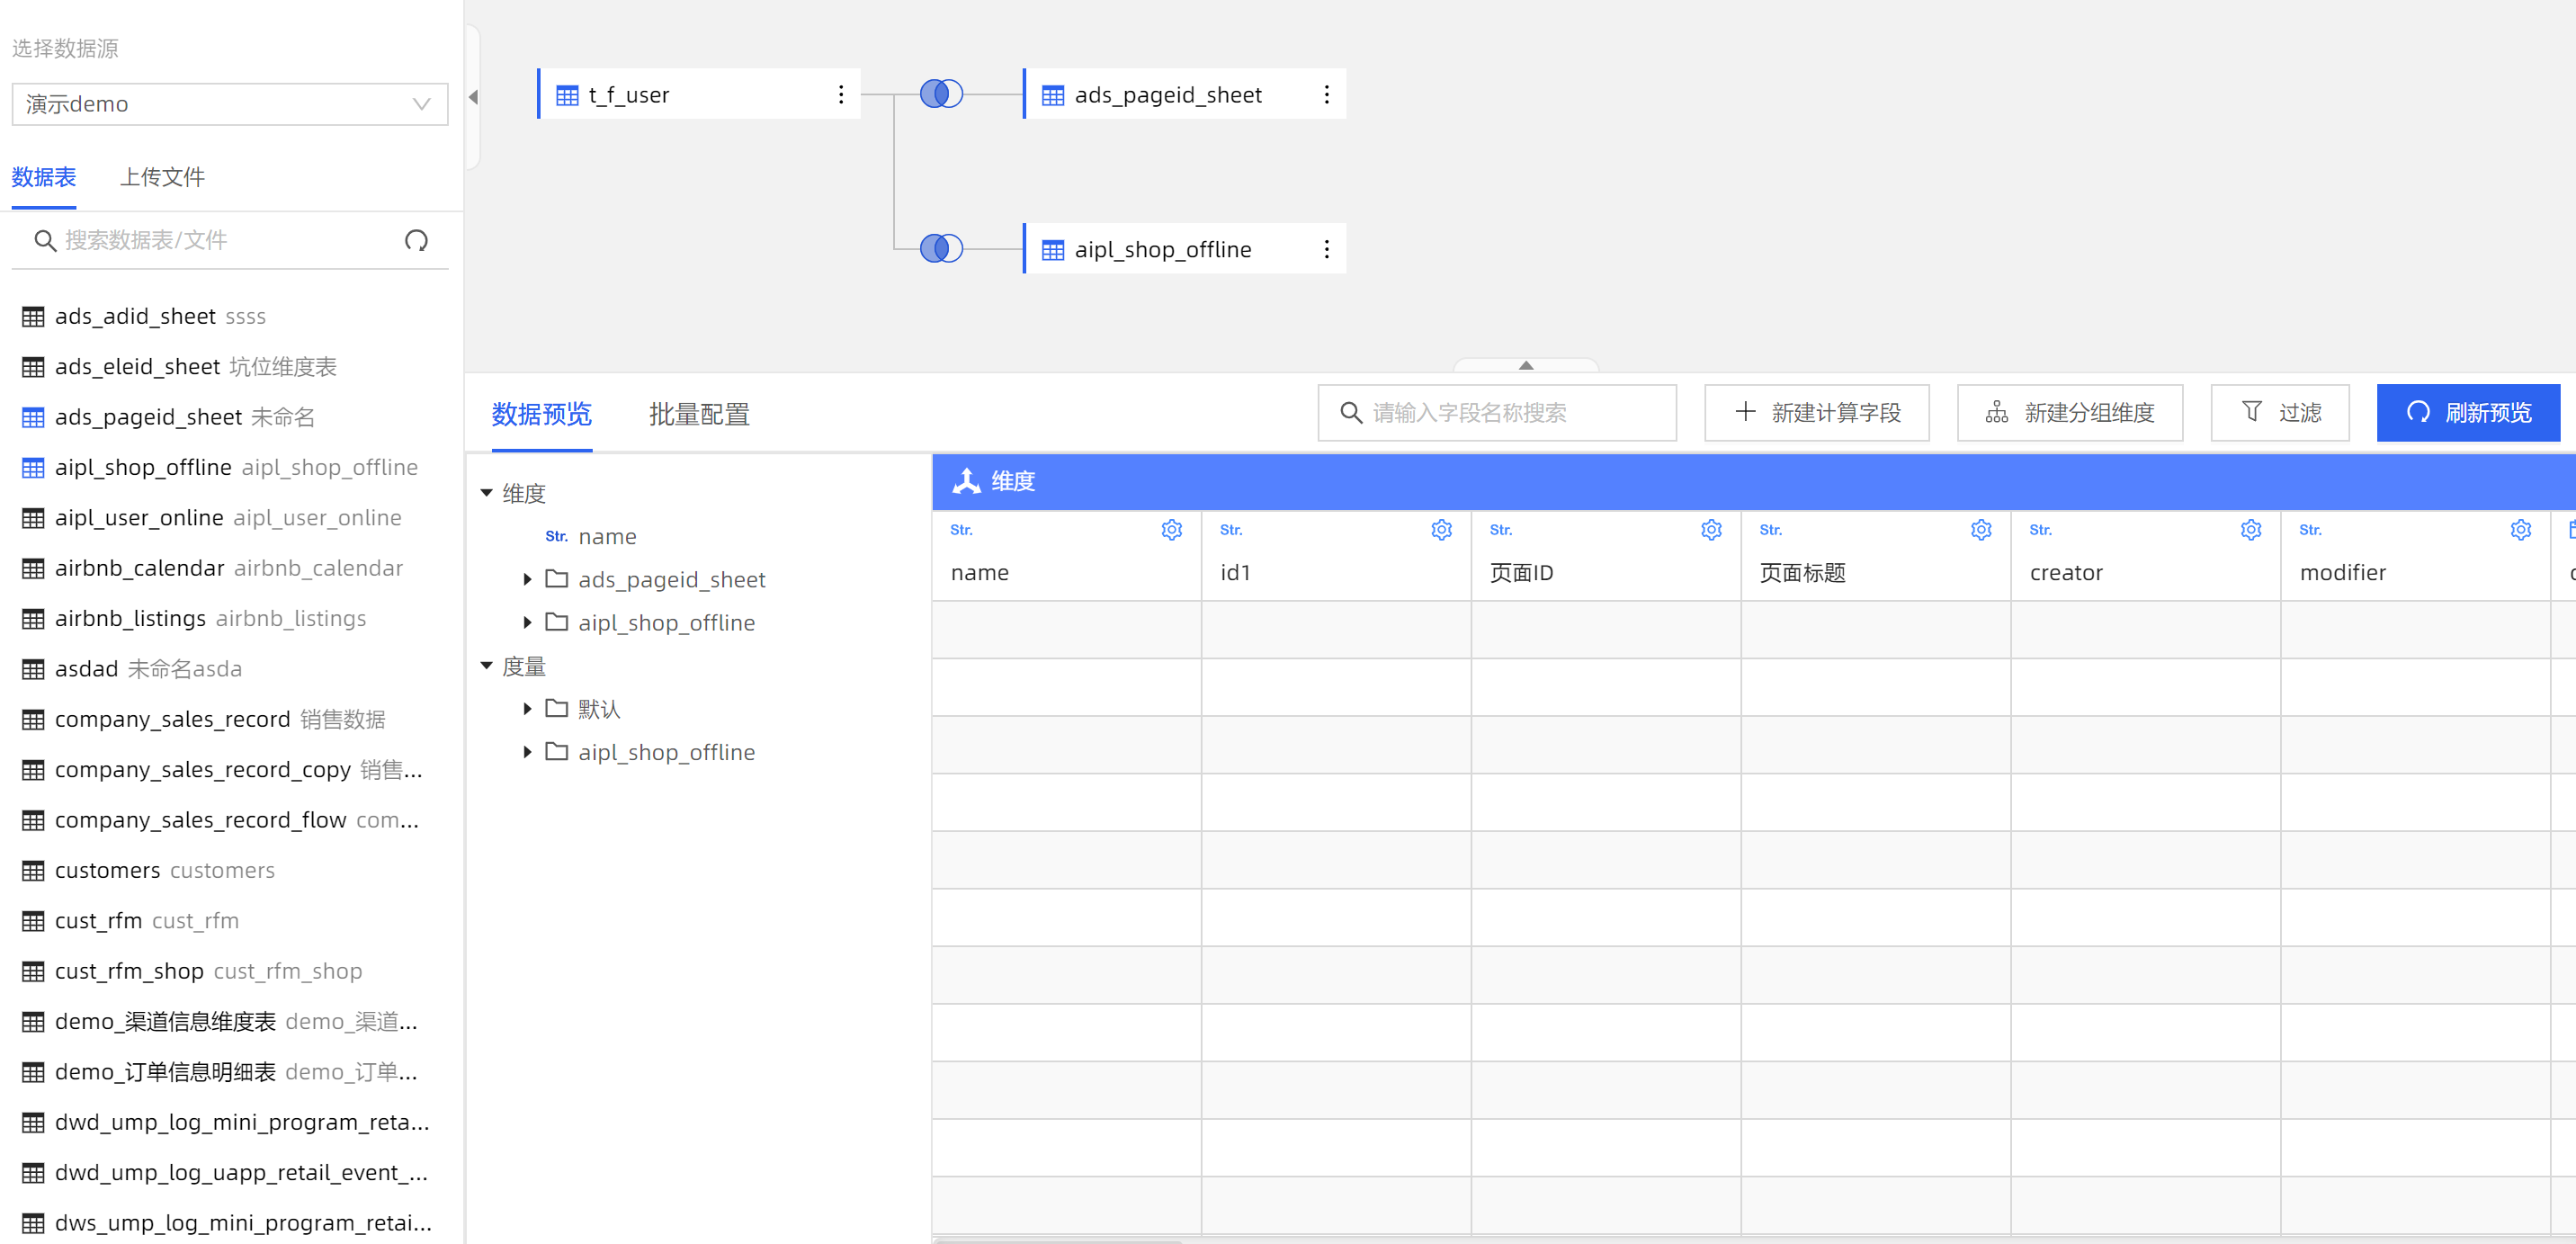The image size is (2576, 1244).
Task: Expand ads_pageid_sheet folder under 维度
Action: click(x=527, y=579)
